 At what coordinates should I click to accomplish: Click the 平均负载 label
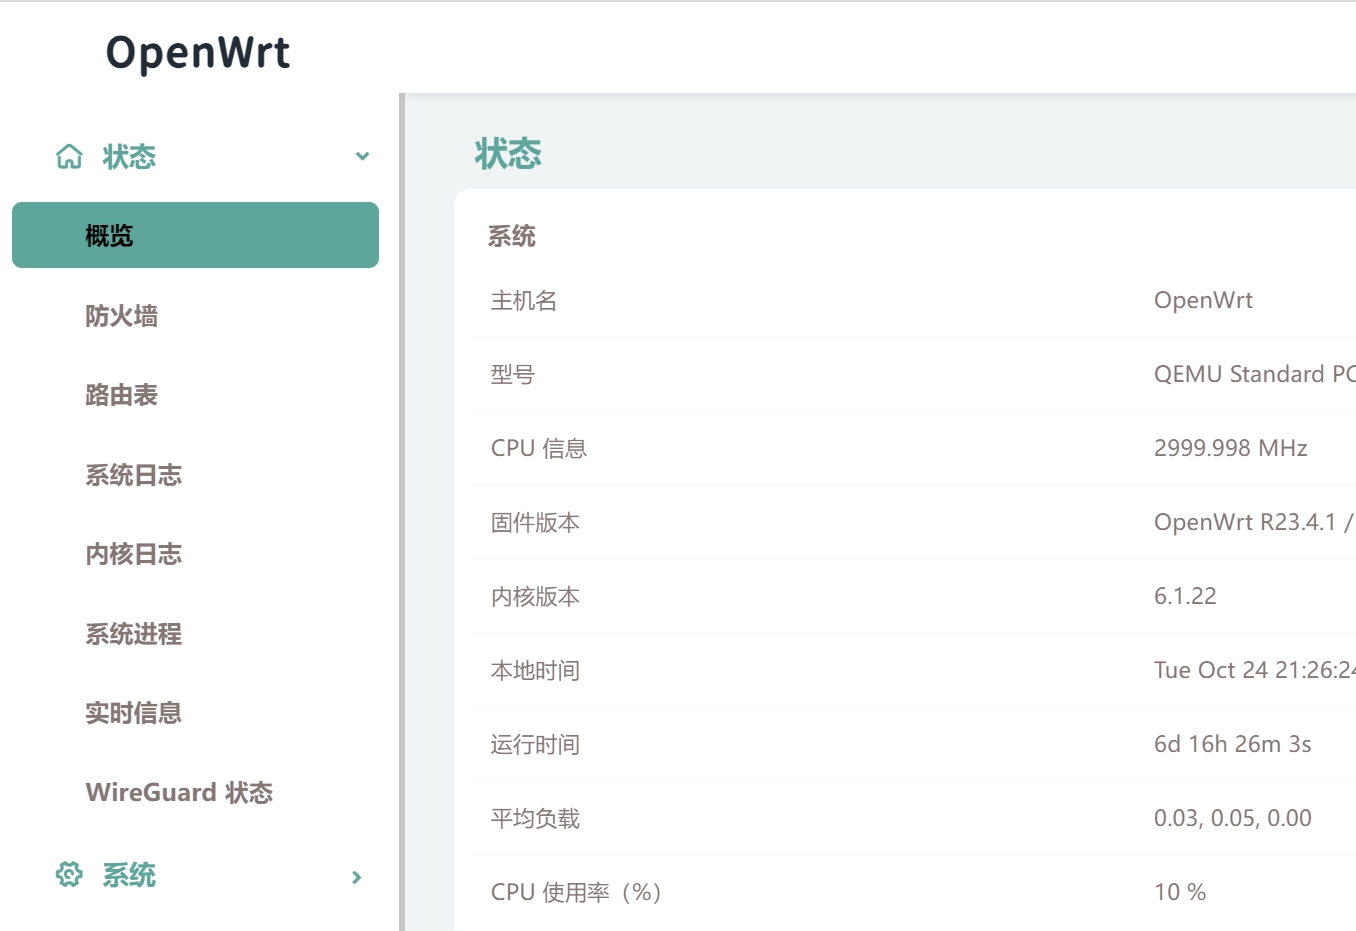click(x=535, y=818)
